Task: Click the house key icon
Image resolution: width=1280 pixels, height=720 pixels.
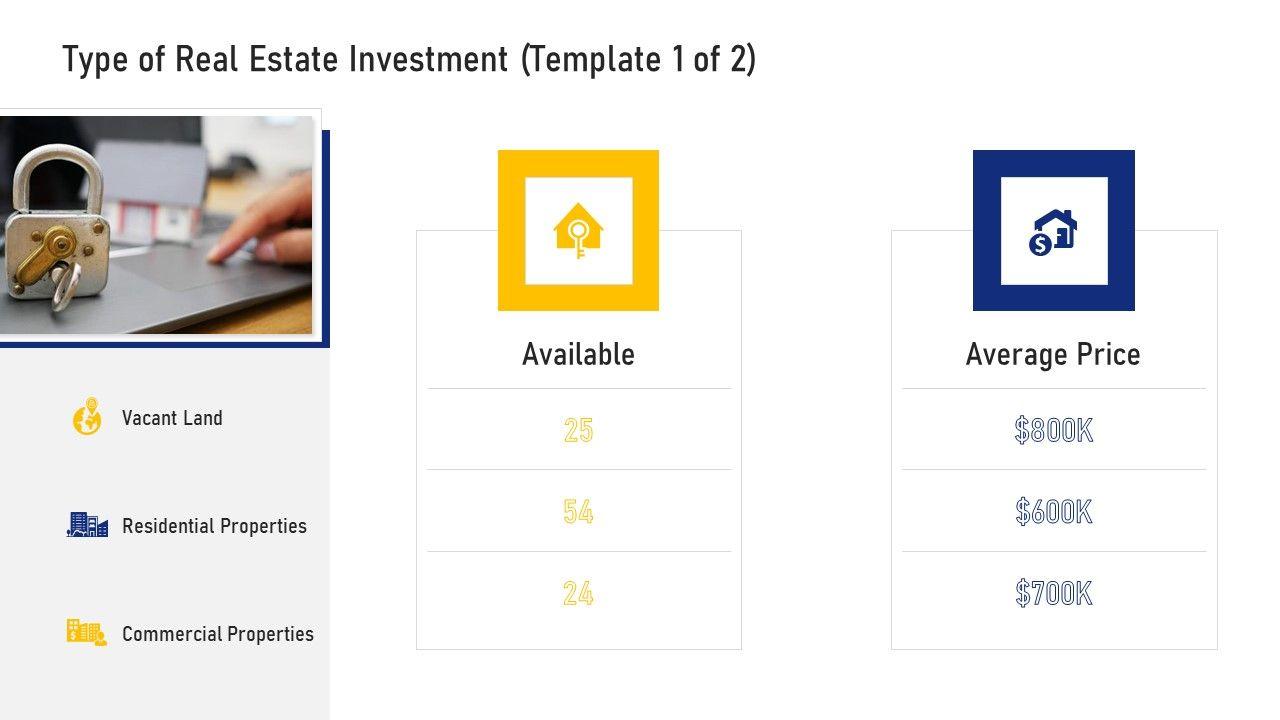Action: (578, 231)
